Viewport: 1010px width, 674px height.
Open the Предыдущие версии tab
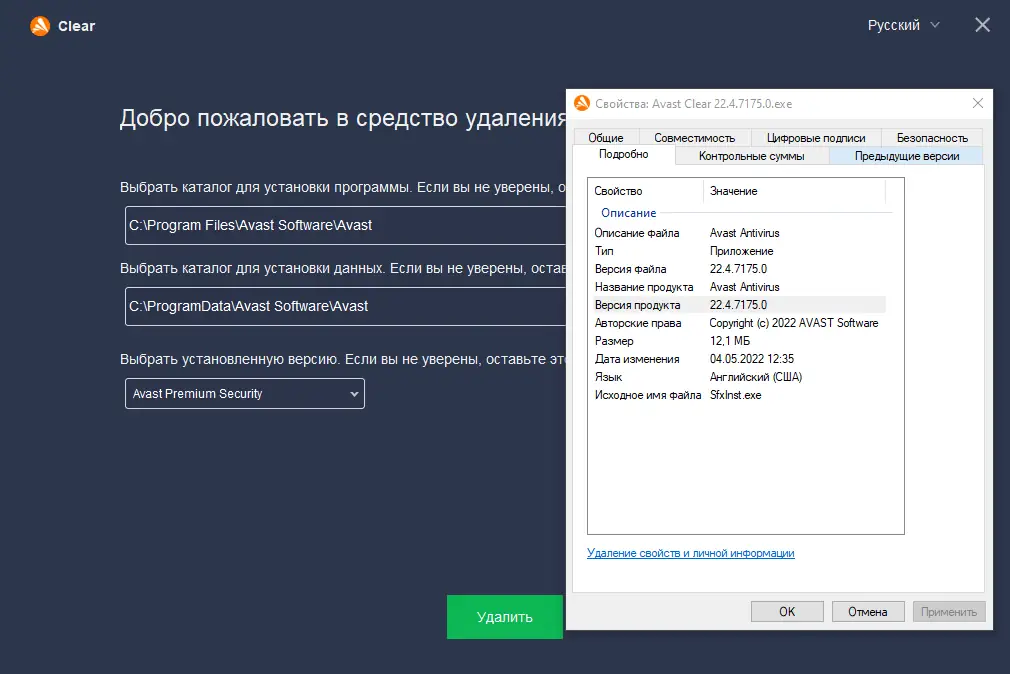click(907, 156)
